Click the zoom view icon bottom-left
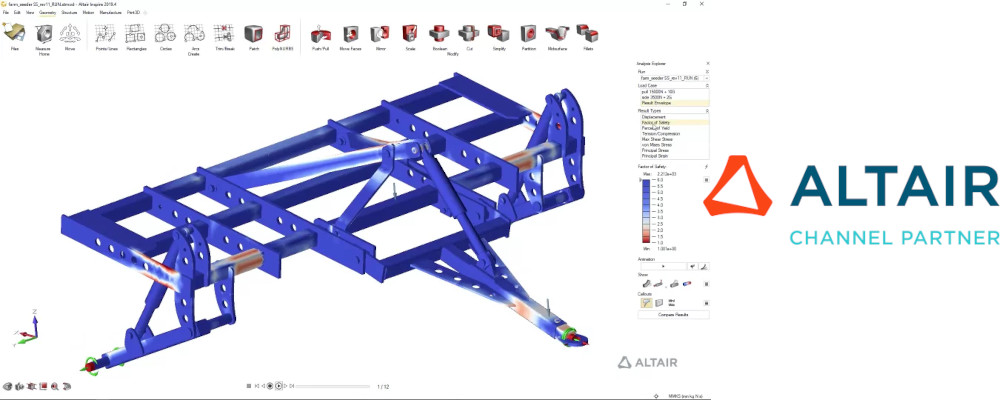The width and height of the screenshot is (1000, 400). tap(55, 386)
